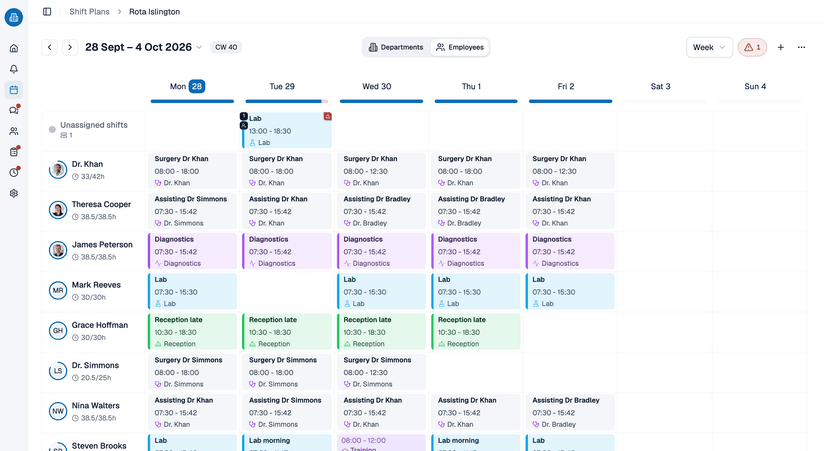The image size is (828, 451).
Task: Click the blue company logo
Action: (x=14, y=17)
